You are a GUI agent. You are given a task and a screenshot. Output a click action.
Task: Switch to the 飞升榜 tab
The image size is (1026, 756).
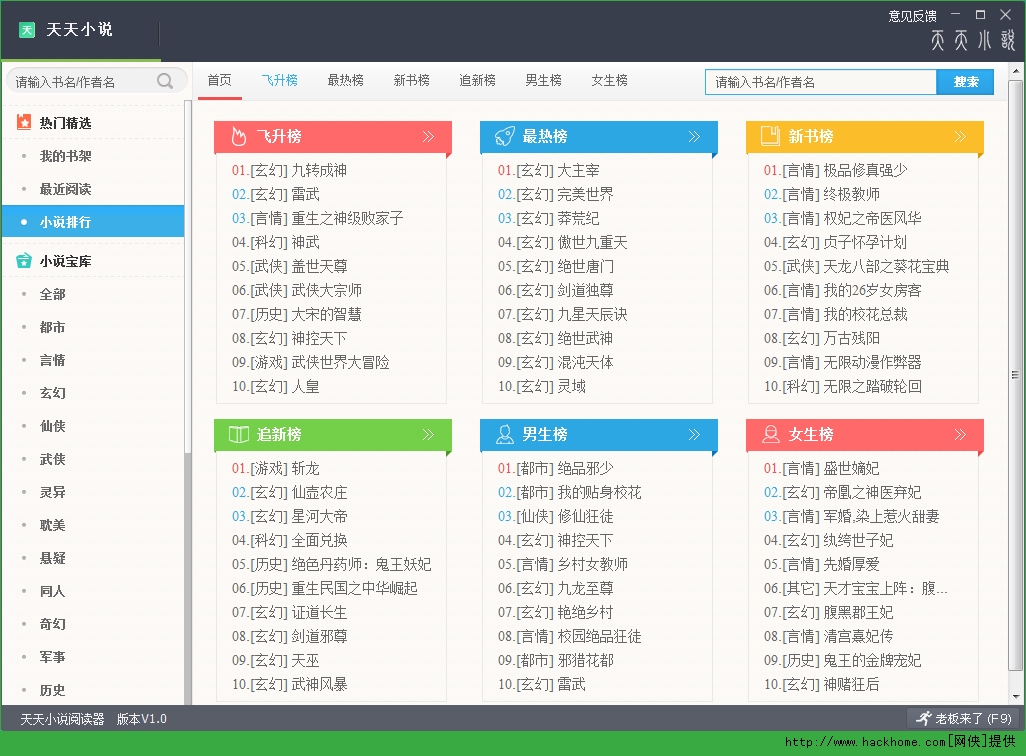point(279,80)
